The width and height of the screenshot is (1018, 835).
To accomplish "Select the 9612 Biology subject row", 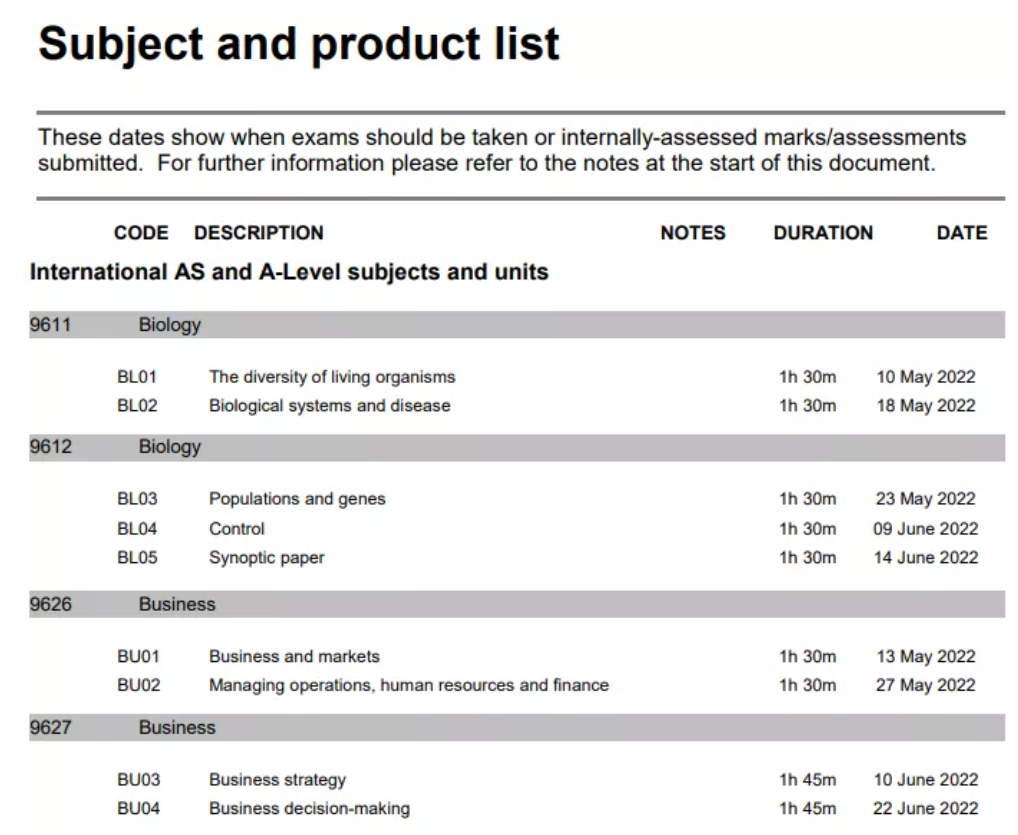I will (517, 447).
